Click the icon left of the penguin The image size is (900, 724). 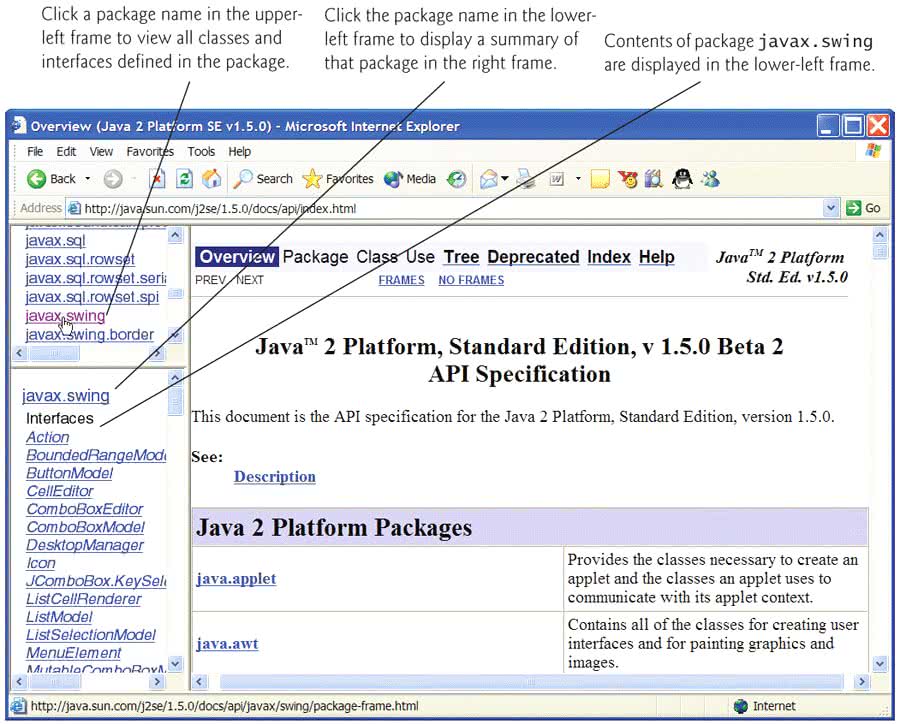654,179
